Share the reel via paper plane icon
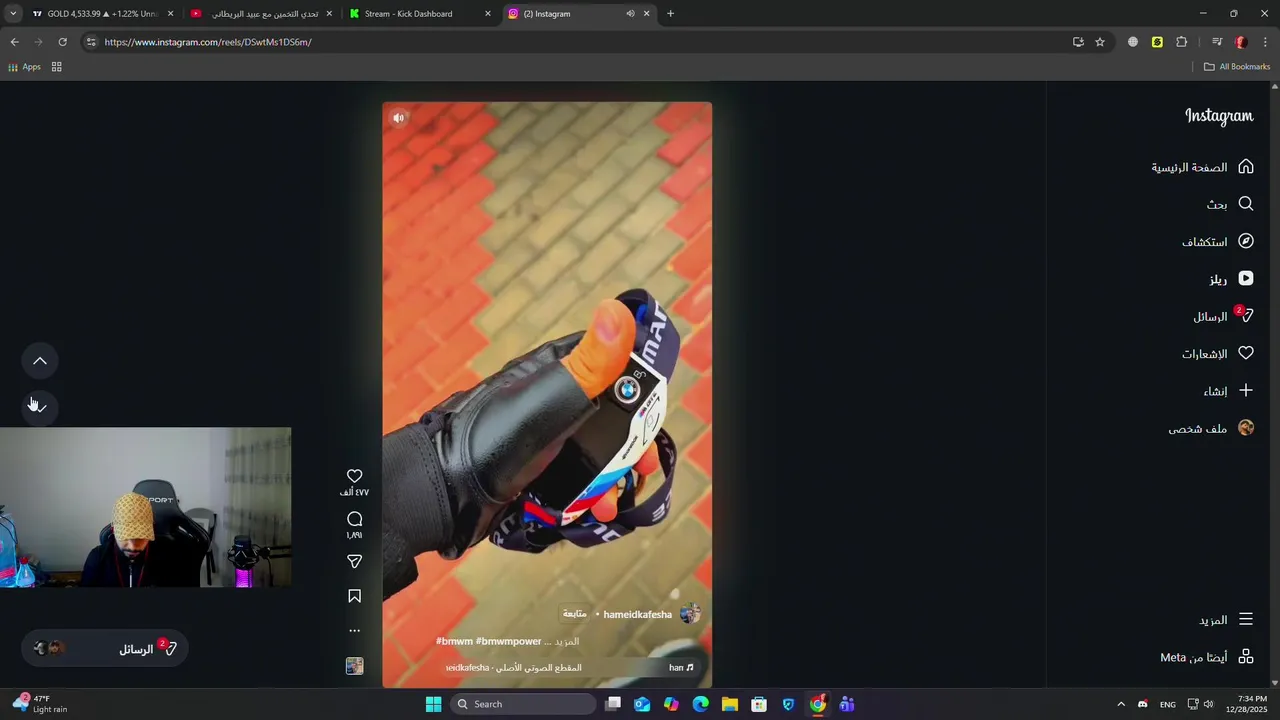 [354, 562]
